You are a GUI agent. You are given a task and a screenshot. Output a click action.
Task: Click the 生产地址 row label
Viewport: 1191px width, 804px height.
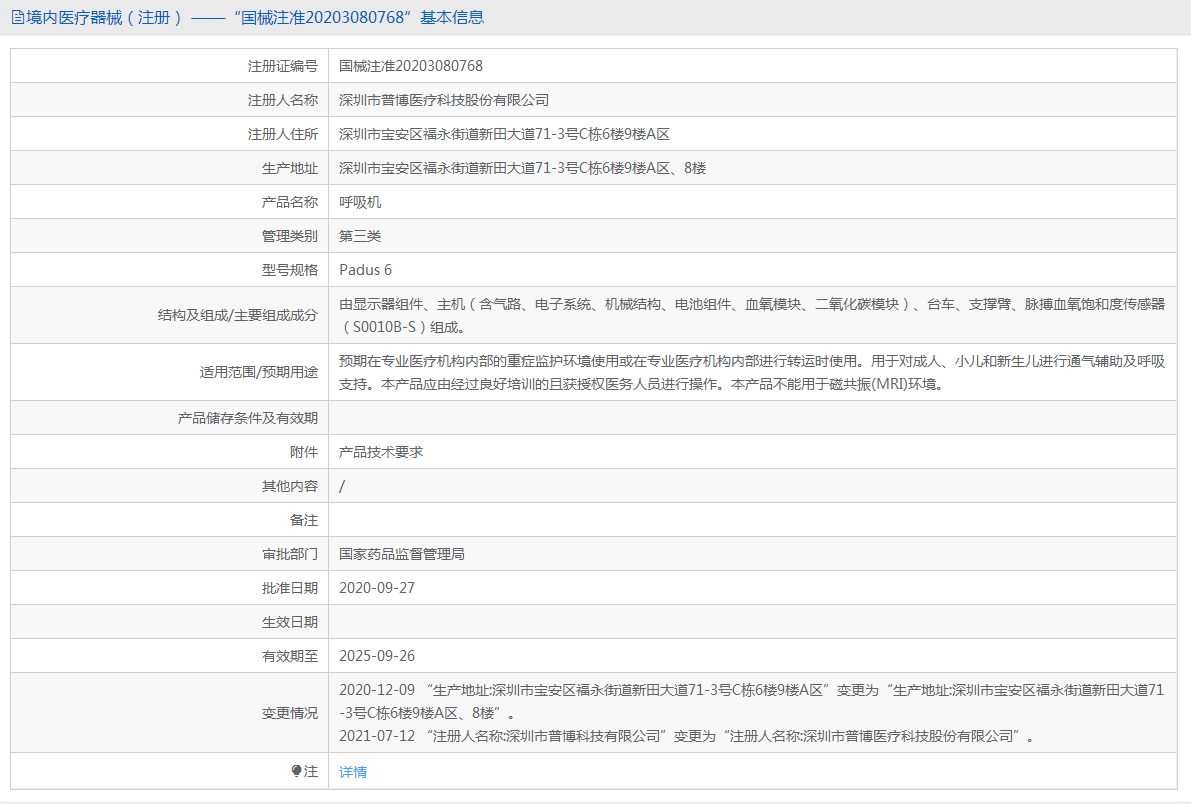click(x=290, y=168)
